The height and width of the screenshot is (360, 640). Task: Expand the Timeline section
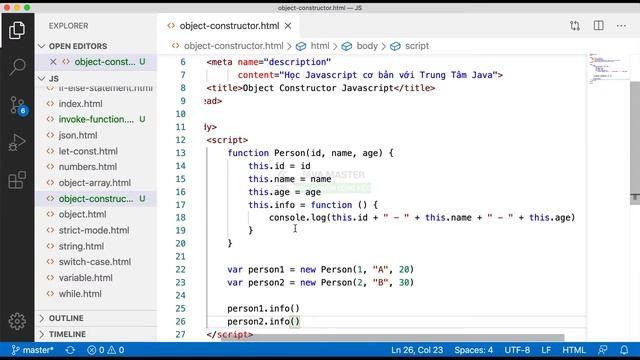[x=67, y=334]
